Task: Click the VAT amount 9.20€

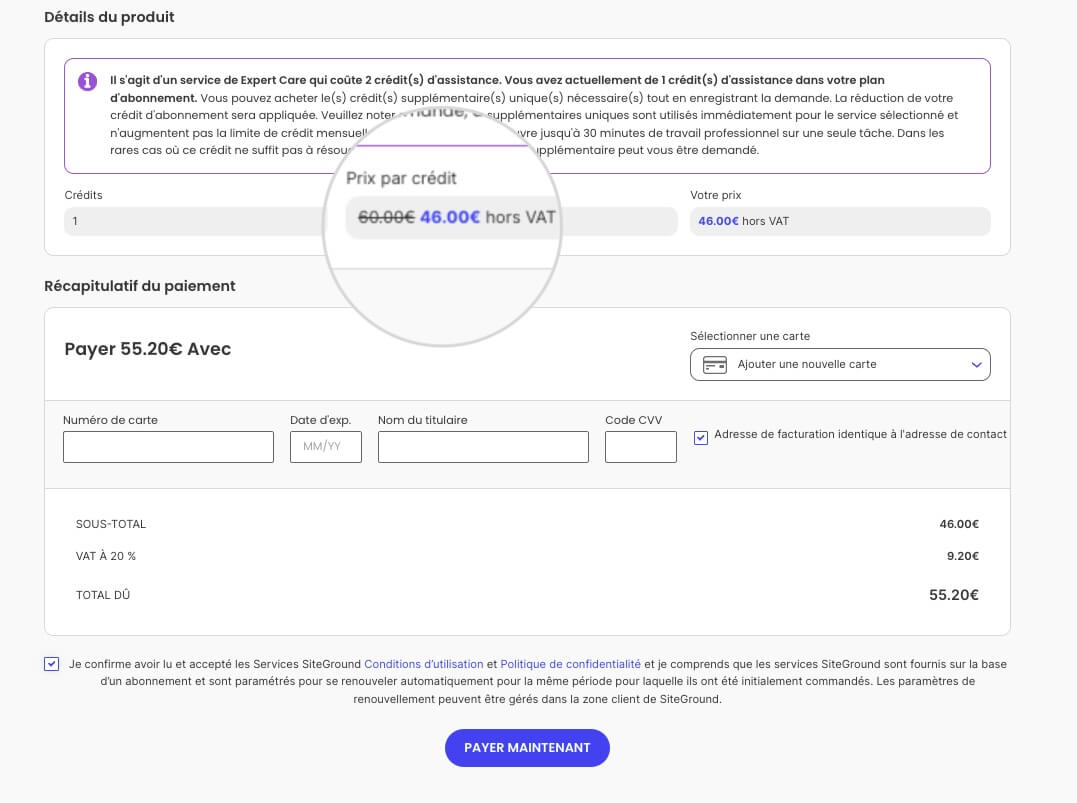Action: 962,556
